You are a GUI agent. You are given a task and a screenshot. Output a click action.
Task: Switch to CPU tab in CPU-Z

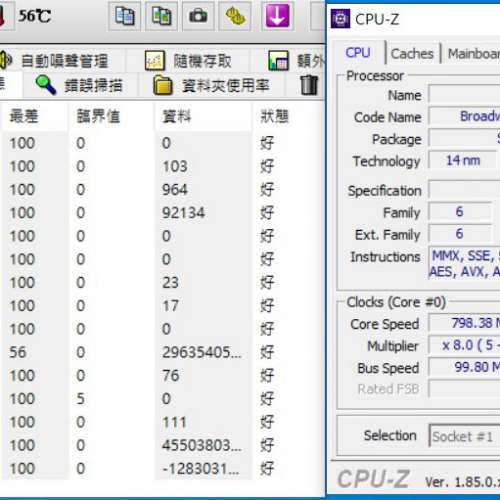tap(358, 53)
